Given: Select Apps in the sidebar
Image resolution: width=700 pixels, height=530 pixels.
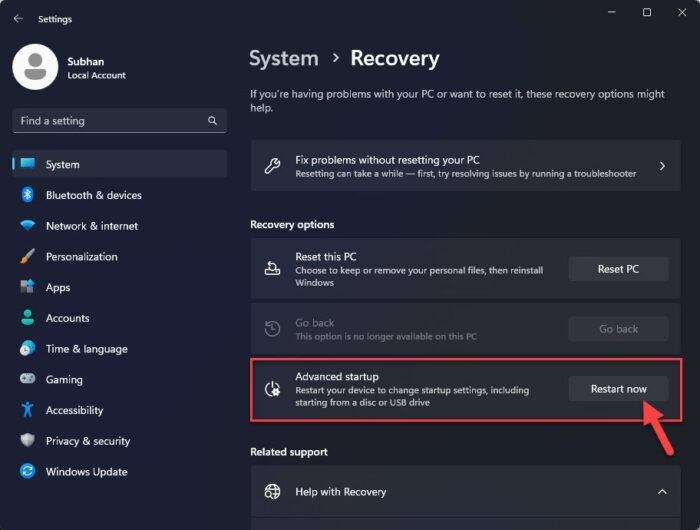Looking at the screenshot, I should (120, 287).
